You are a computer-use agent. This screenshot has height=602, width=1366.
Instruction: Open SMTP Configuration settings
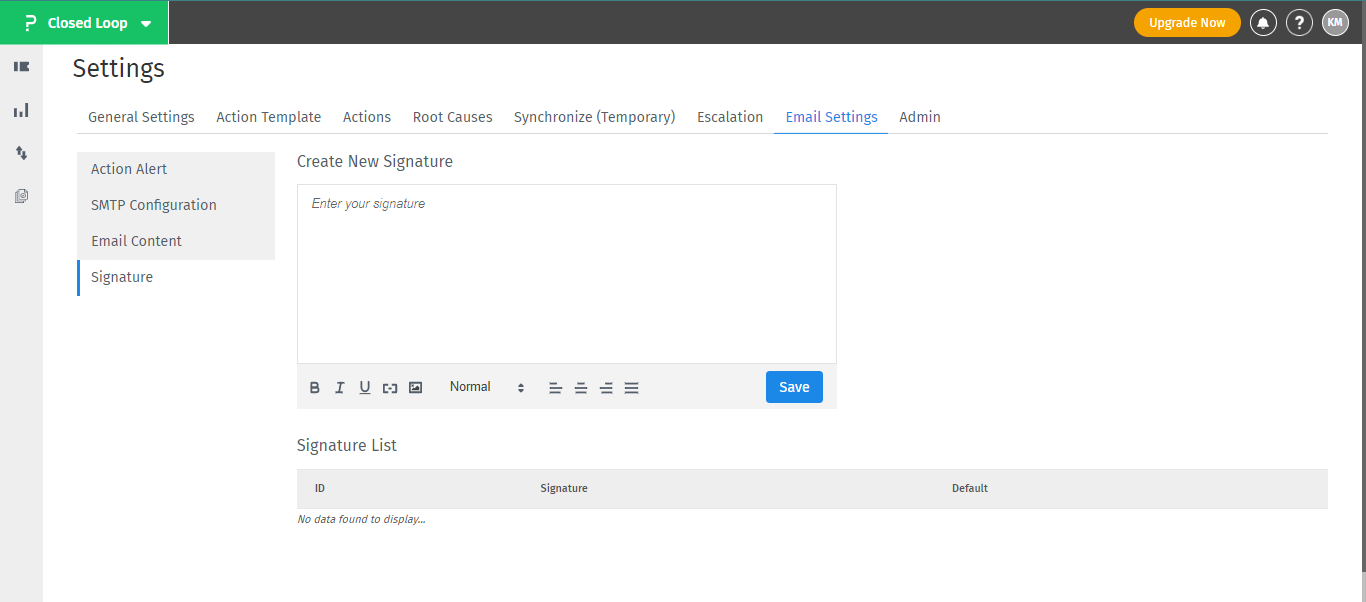tap(176, 205)
